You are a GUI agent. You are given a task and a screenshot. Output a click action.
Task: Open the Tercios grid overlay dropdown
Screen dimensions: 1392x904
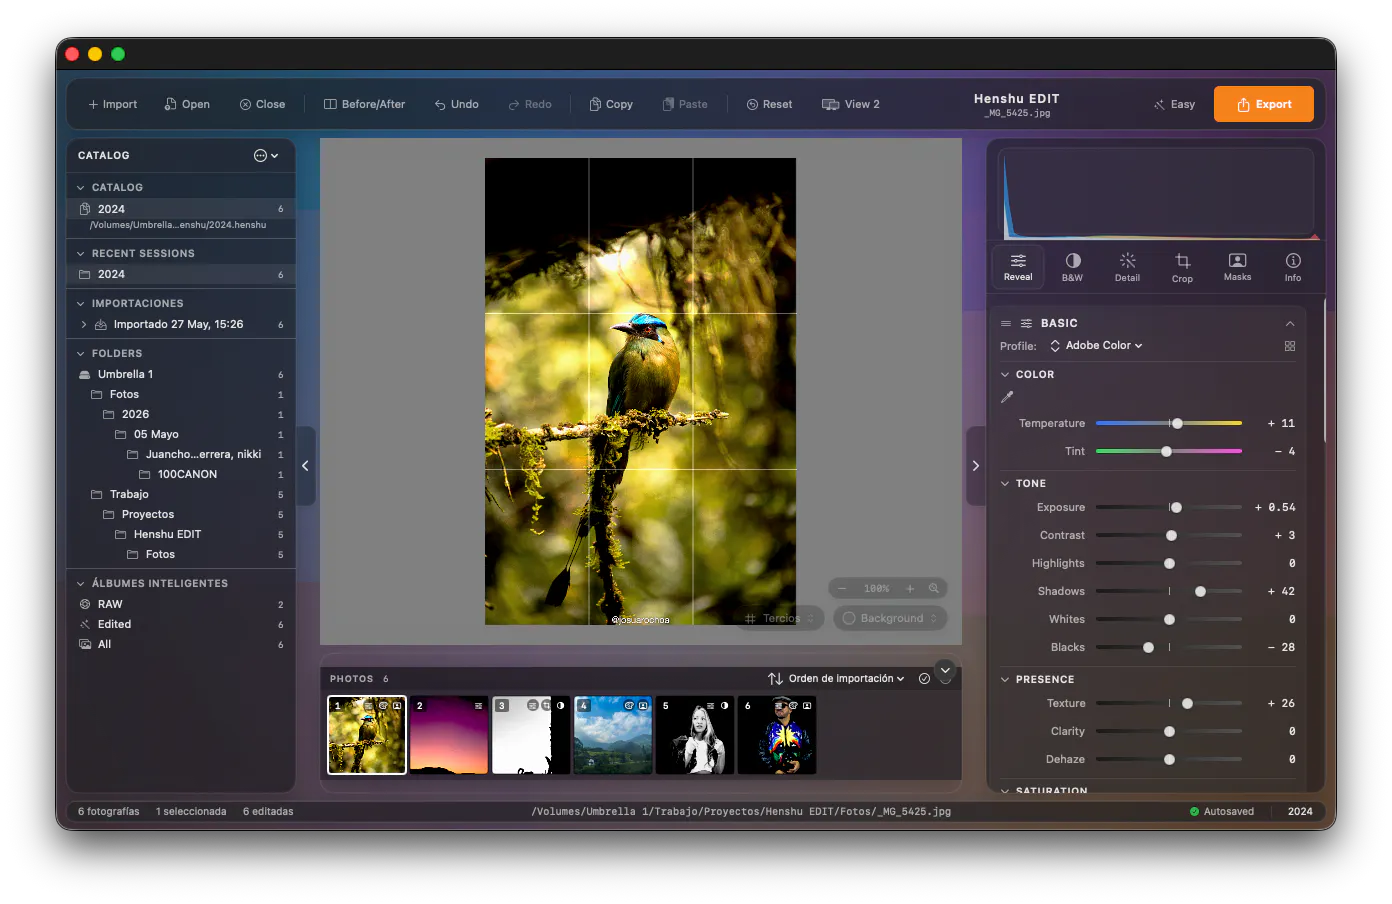[781, 619]
